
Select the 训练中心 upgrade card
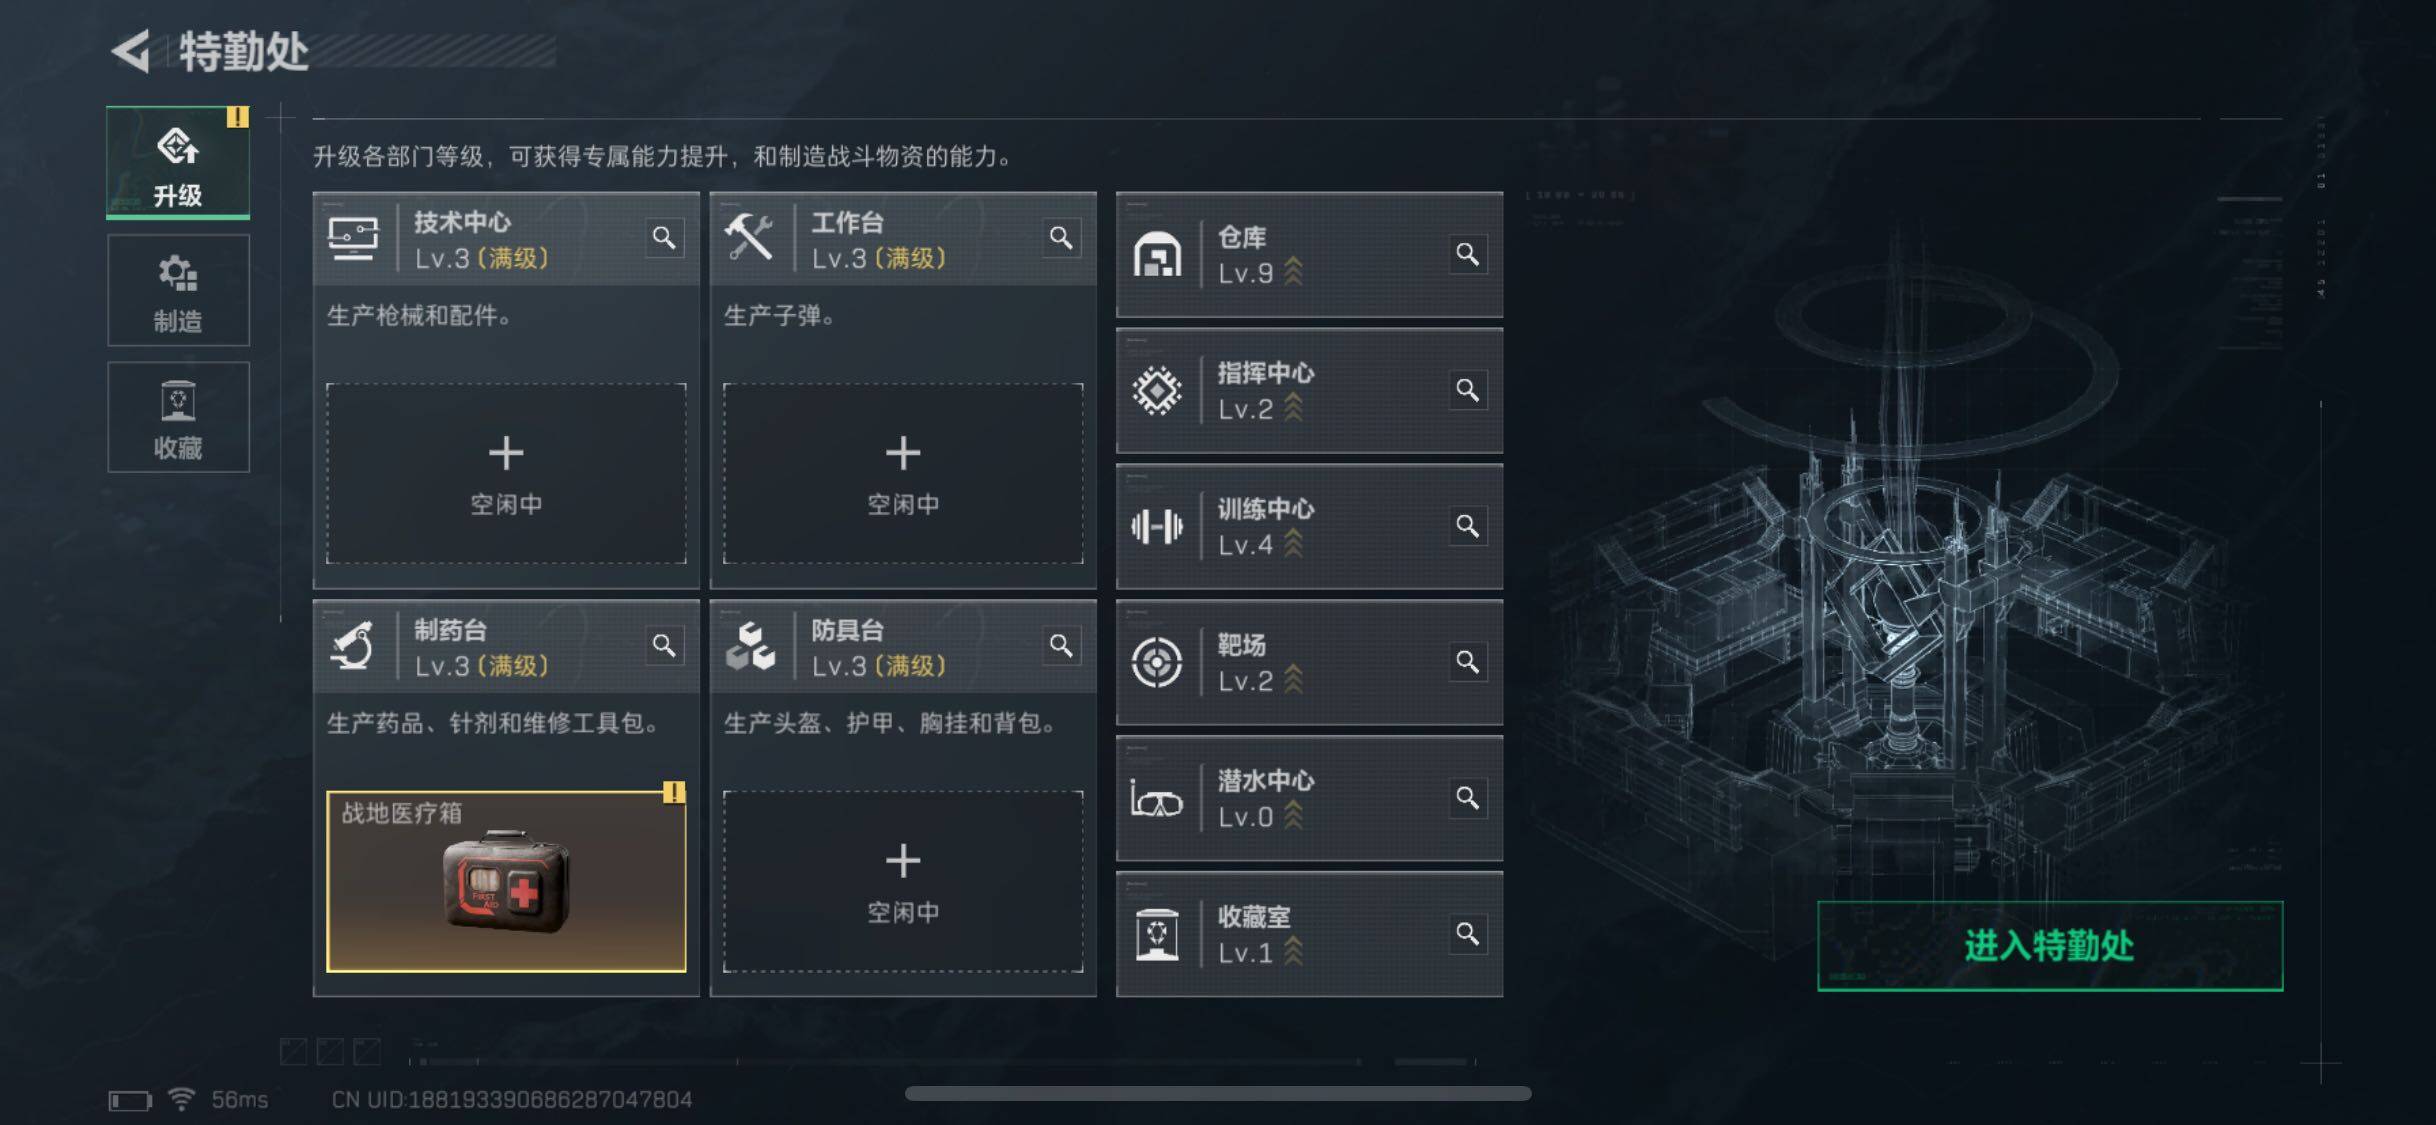pos(1309,526)
